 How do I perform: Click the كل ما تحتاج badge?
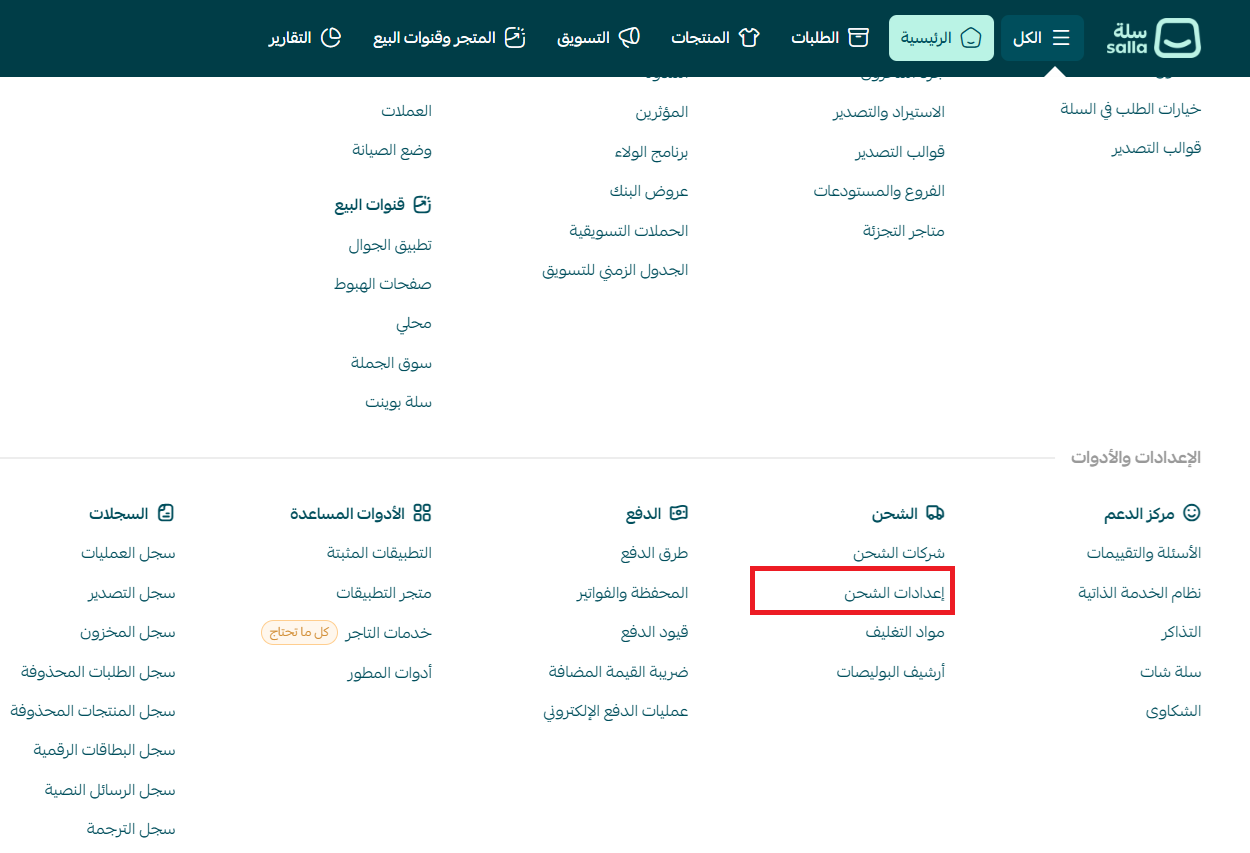point(299,632)
